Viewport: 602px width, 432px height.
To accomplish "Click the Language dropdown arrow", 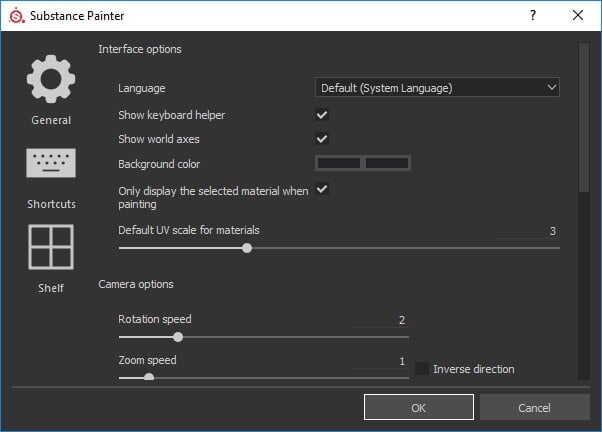I will click(x=551, y=87).
